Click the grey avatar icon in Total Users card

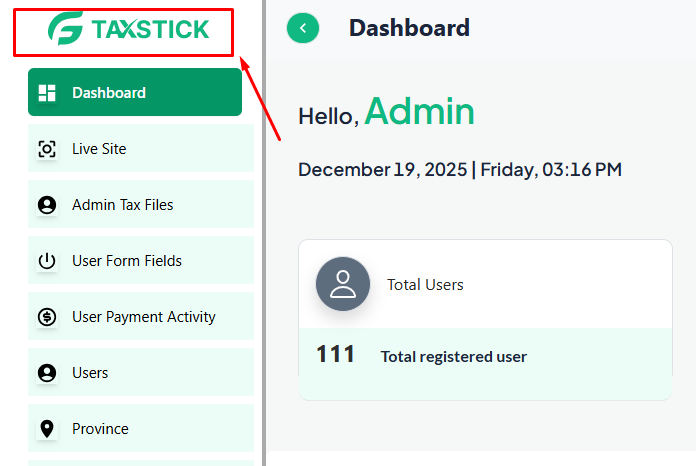(x=343, y=284)
